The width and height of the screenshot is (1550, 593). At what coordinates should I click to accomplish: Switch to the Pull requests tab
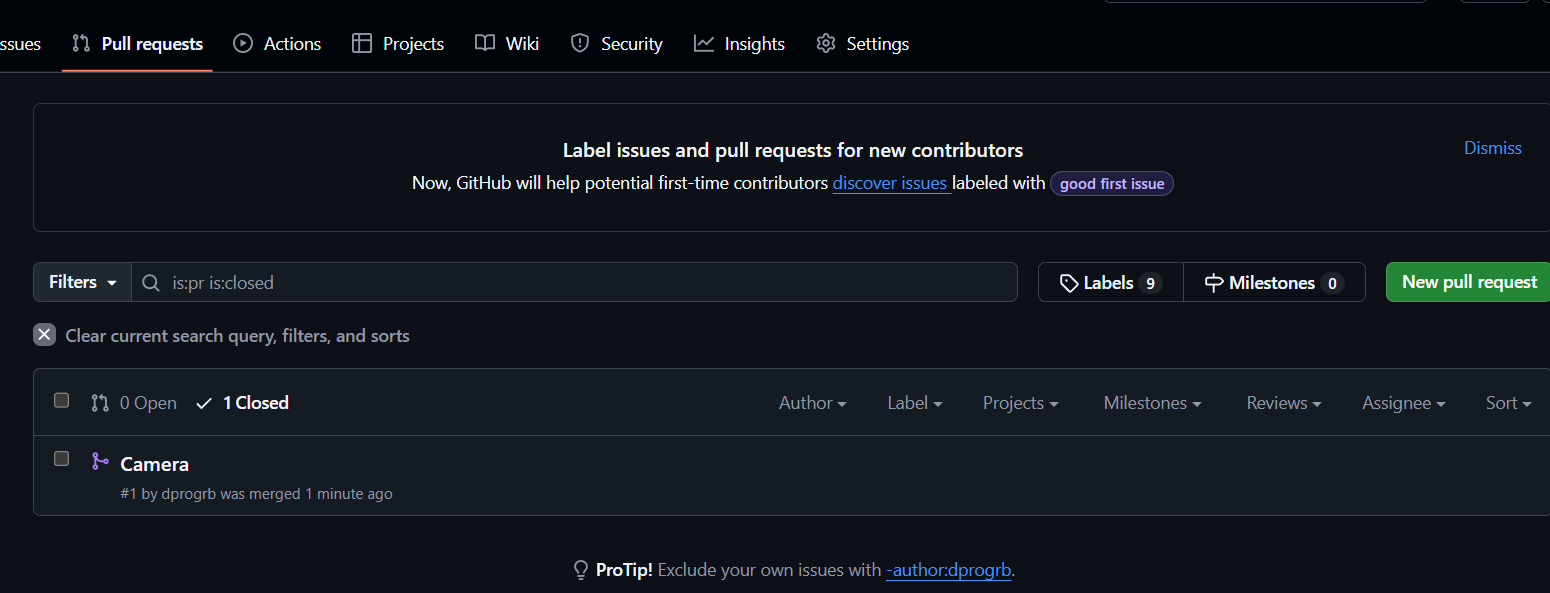click(138, 44)
